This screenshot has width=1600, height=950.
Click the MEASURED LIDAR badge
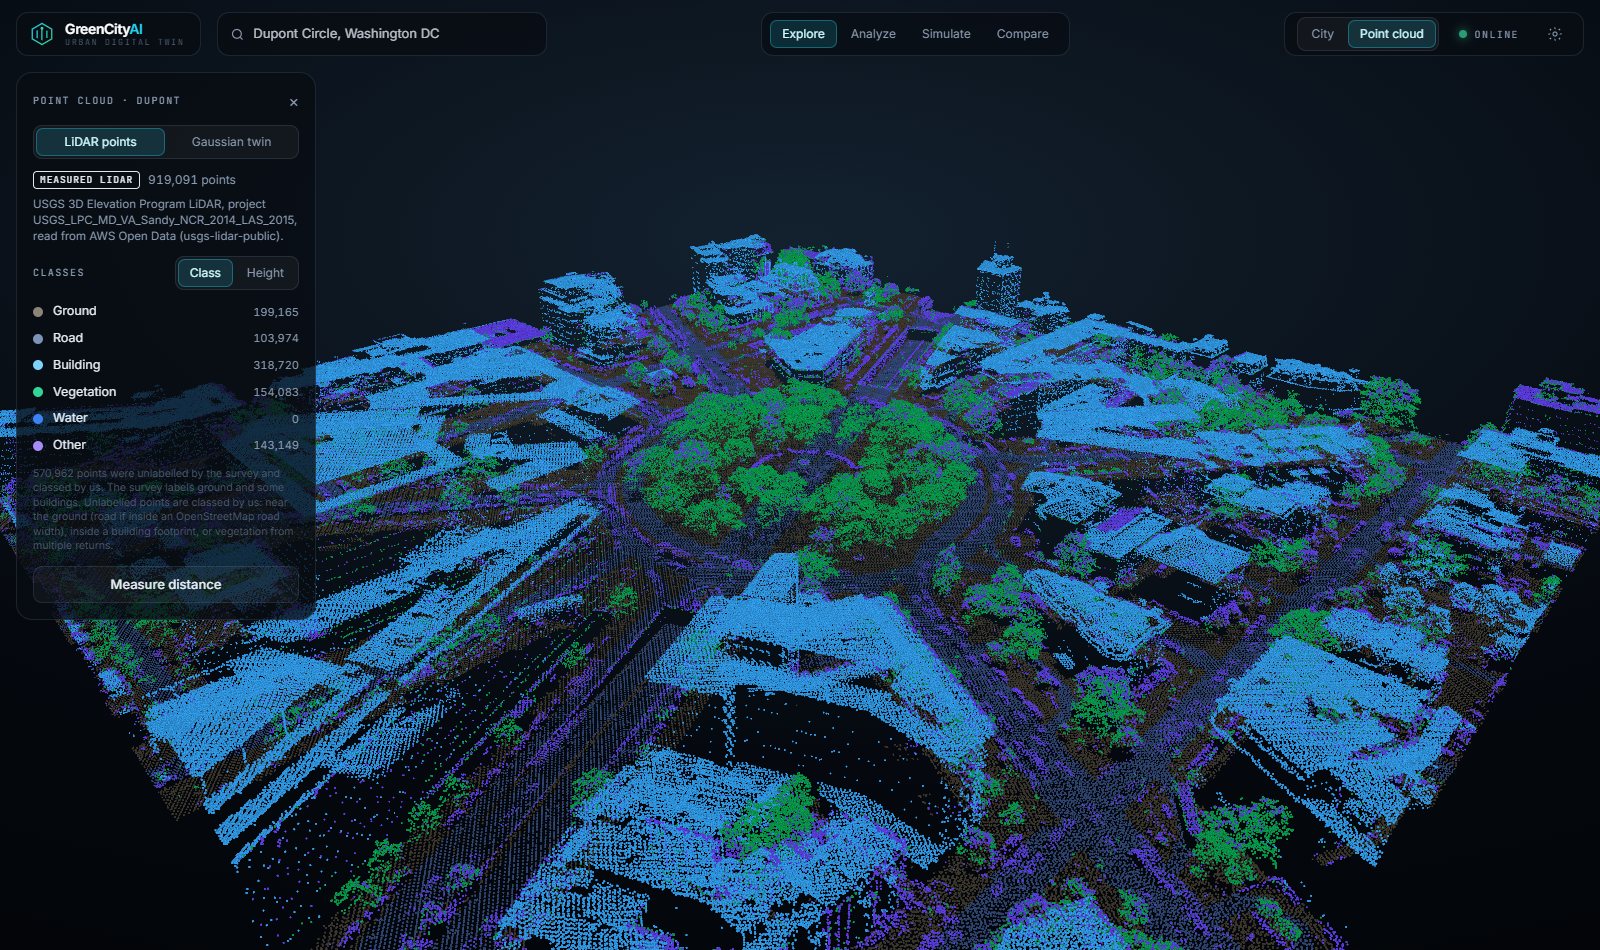coord(86,180)
